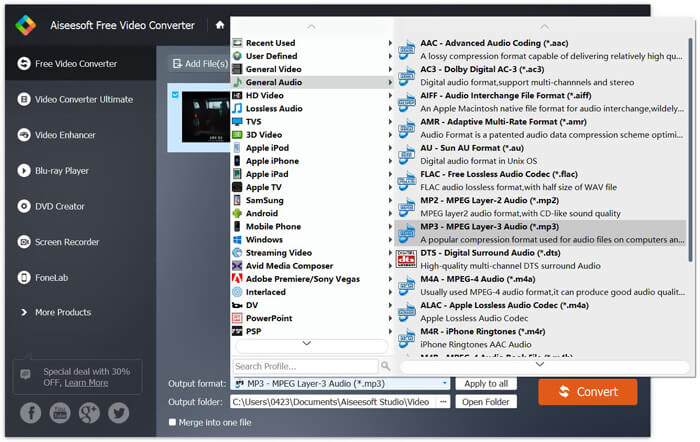
Task: Click the FoneLab sidebar icon
Action: [24, 278]
